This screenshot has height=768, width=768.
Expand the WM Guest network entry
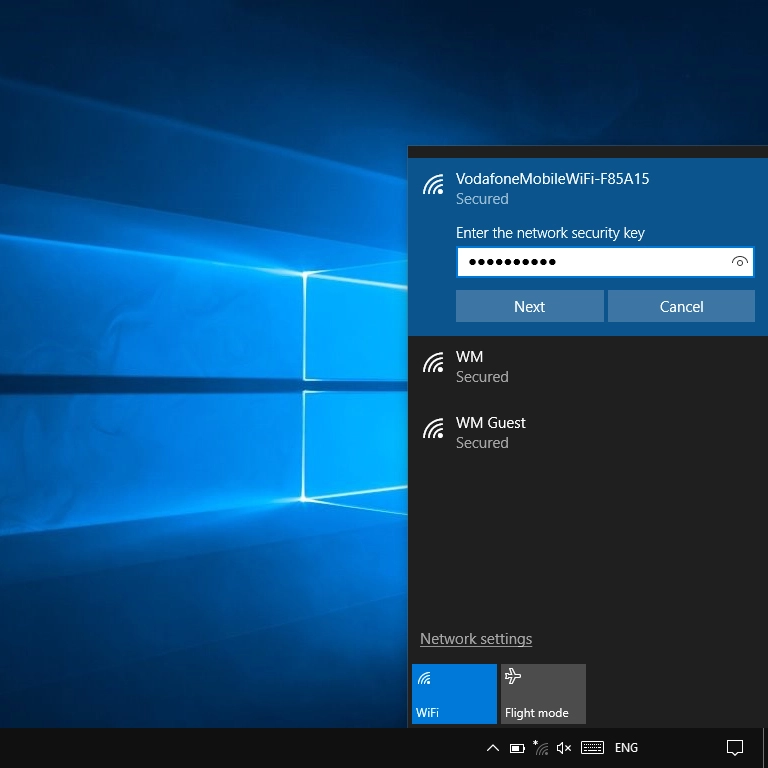(x=490, y=431)
